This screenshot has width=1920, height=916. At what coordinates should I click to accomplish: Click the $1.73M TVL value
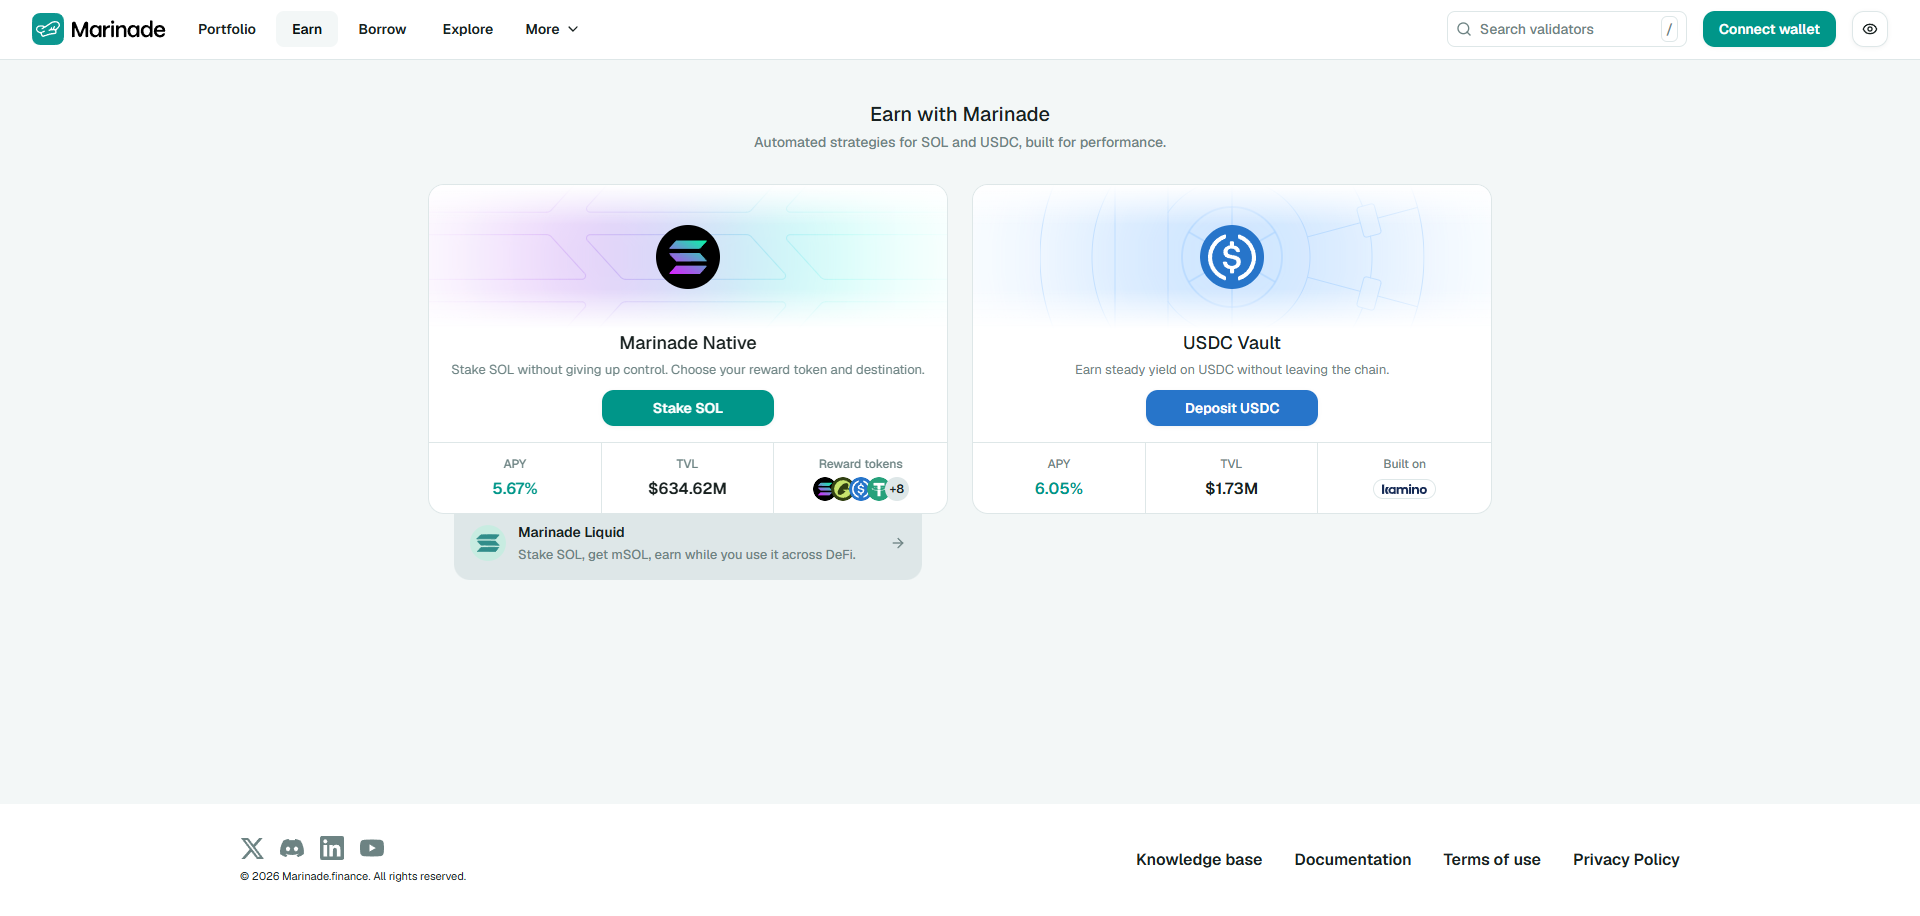tap(1231, 489)
